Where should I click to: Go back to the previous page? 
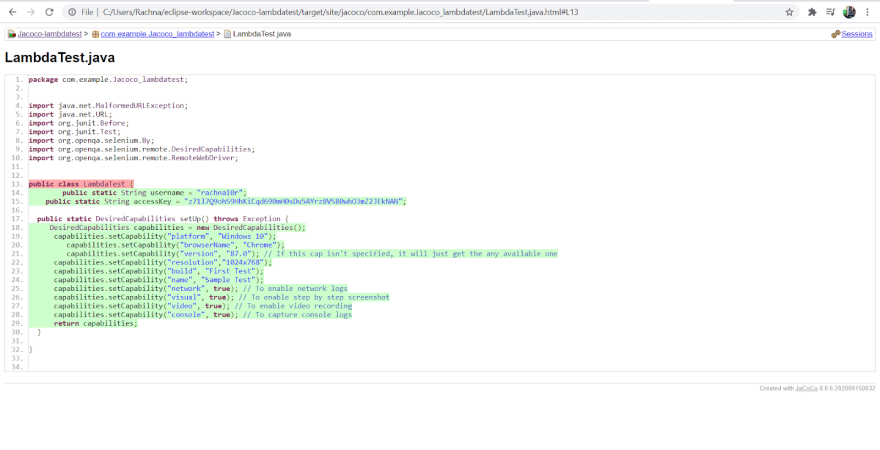tap(12, 12)
